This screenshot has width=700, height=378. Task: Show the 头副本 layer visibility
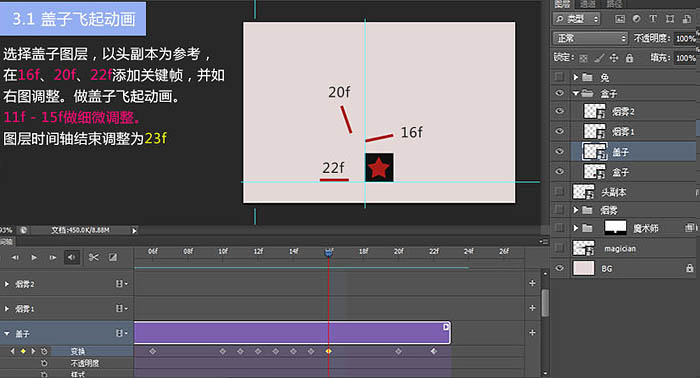point(559,192)
